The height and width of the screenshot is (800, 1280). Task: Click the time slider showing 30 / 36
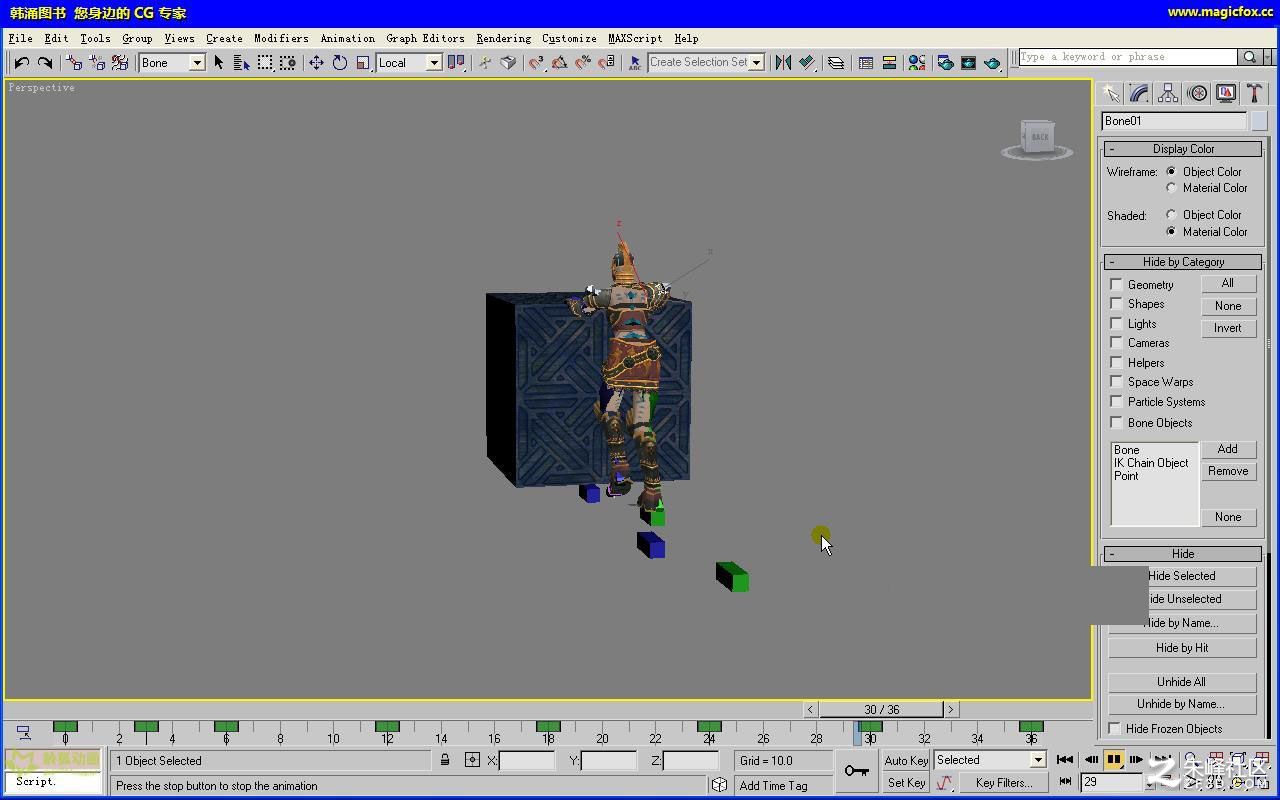[x=881, y=709]
